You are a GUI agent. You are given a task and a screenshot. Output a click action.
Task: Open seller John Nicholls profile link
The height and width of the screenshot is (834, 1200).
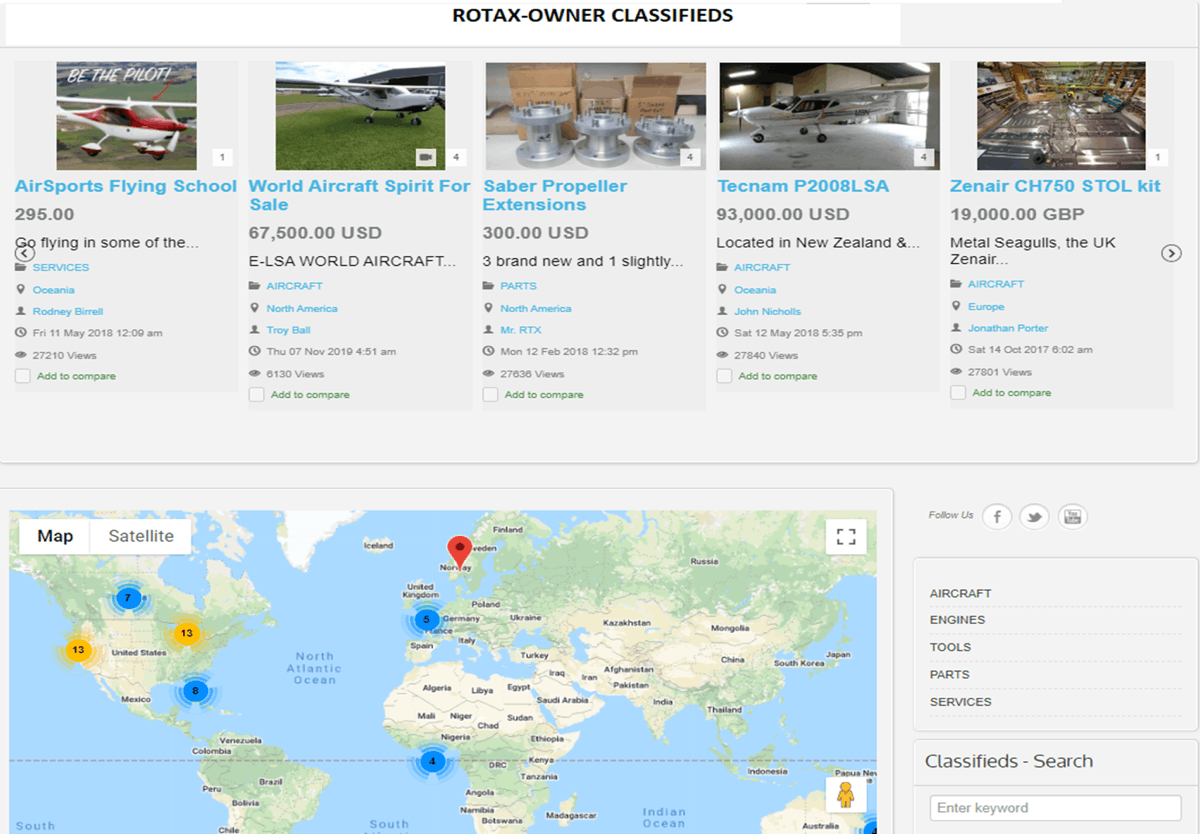(768, 311)
